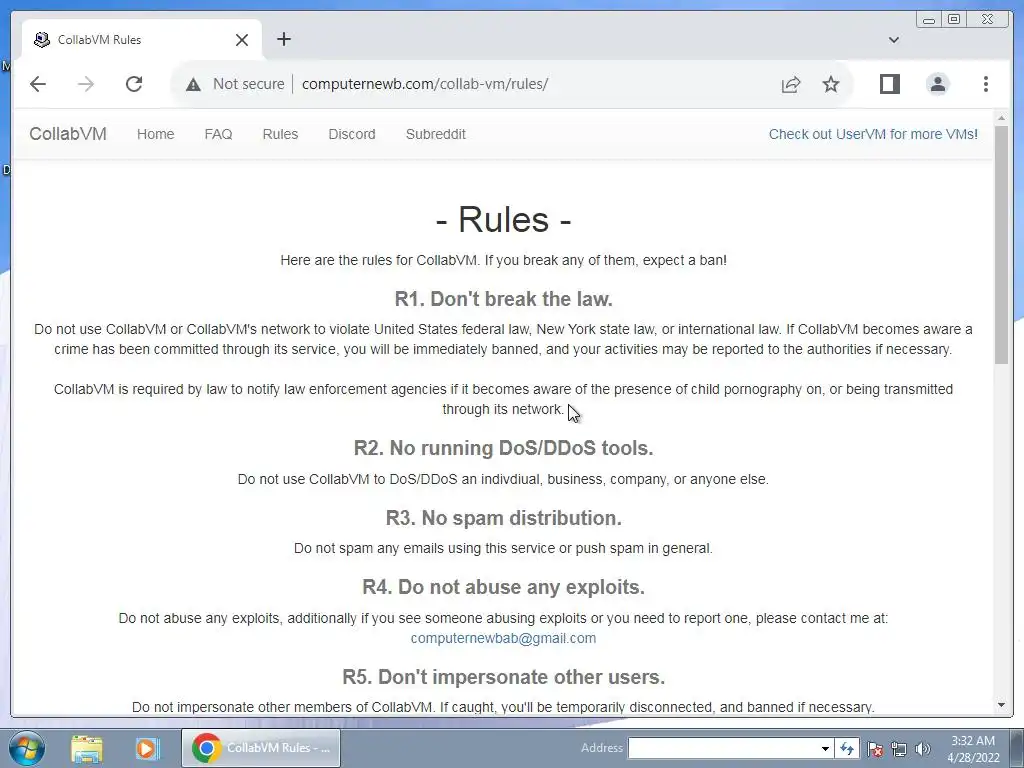Bookmark this page with the star
The width and height of the screenshot is (1024, 768).
point(831,84)
